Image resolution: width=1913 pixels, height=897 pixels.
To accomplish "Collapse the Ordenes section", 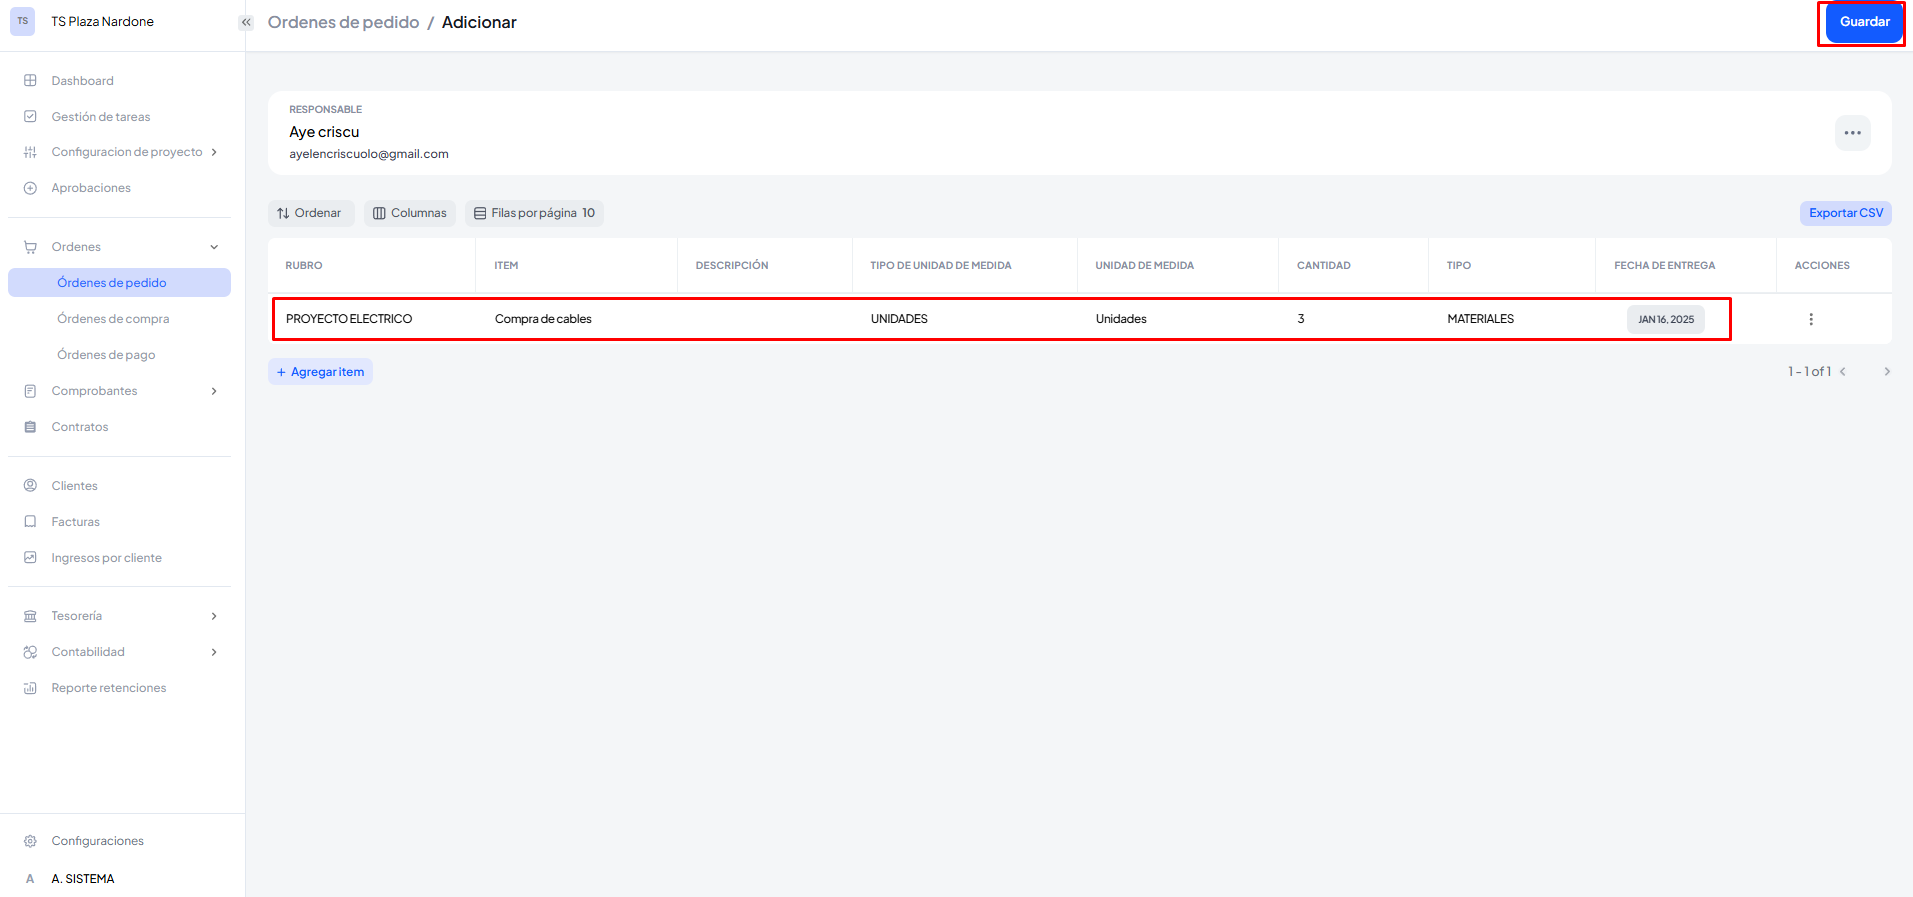I will 214,247.
